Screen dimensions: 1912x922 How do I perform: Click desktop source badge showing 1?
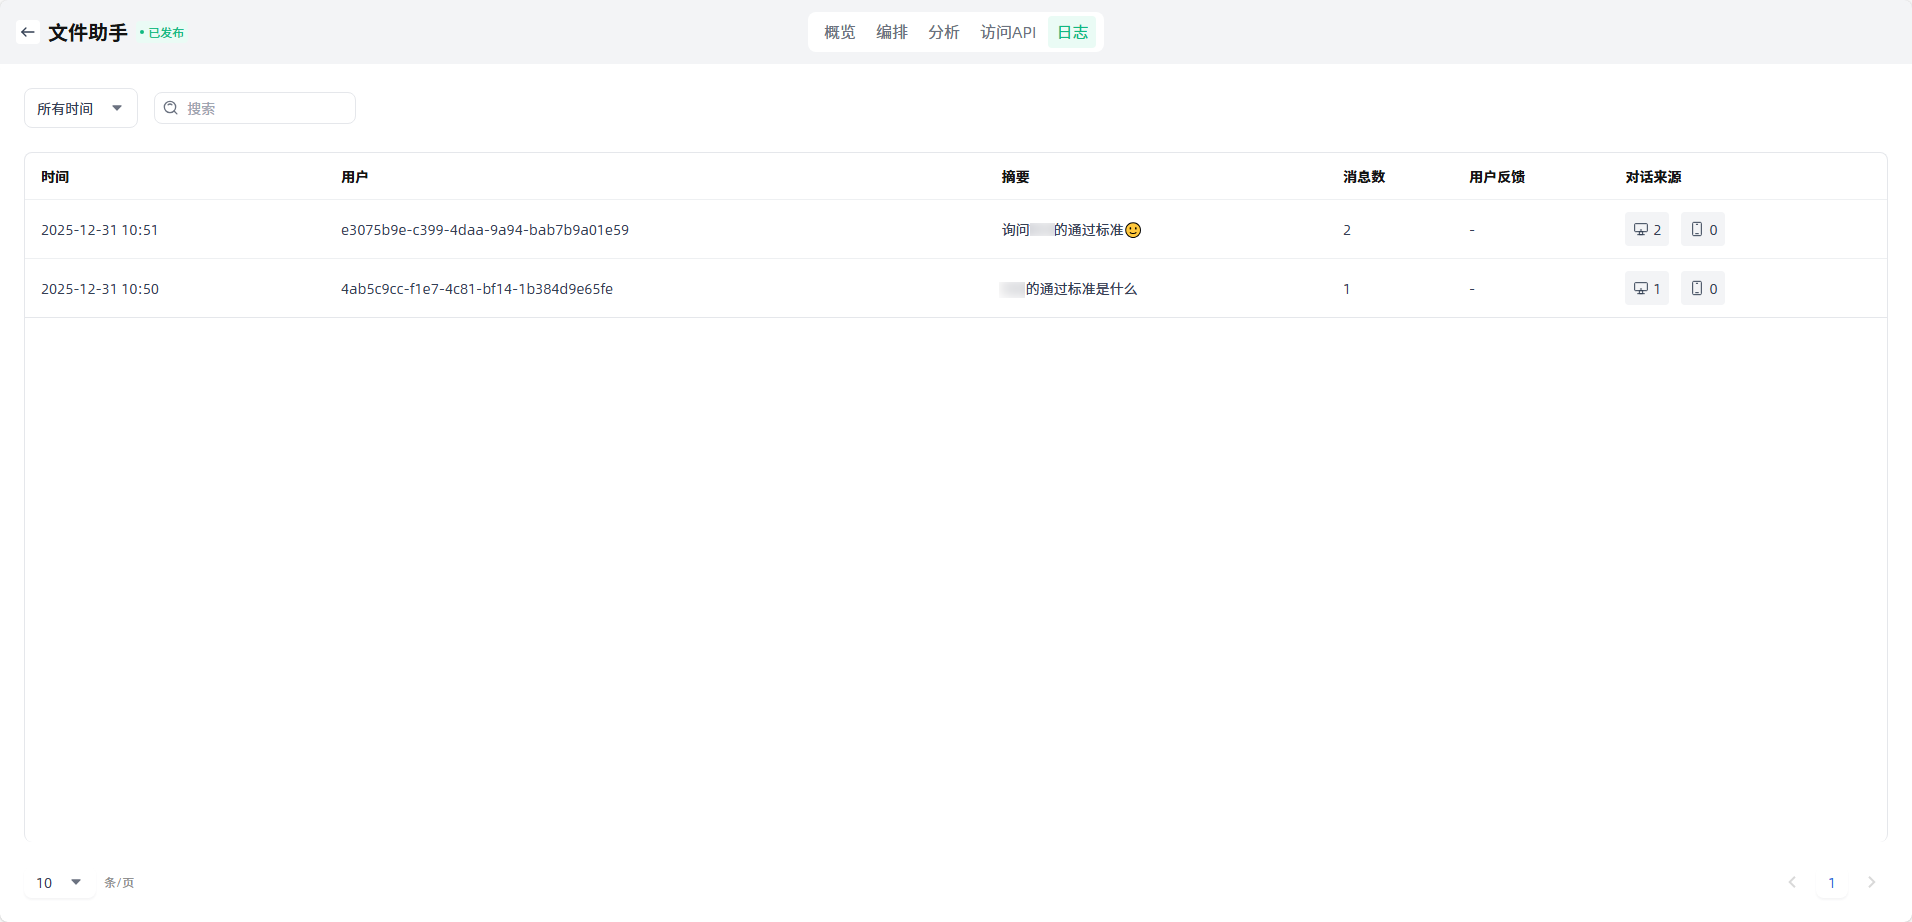click(x=1646, y=289)
